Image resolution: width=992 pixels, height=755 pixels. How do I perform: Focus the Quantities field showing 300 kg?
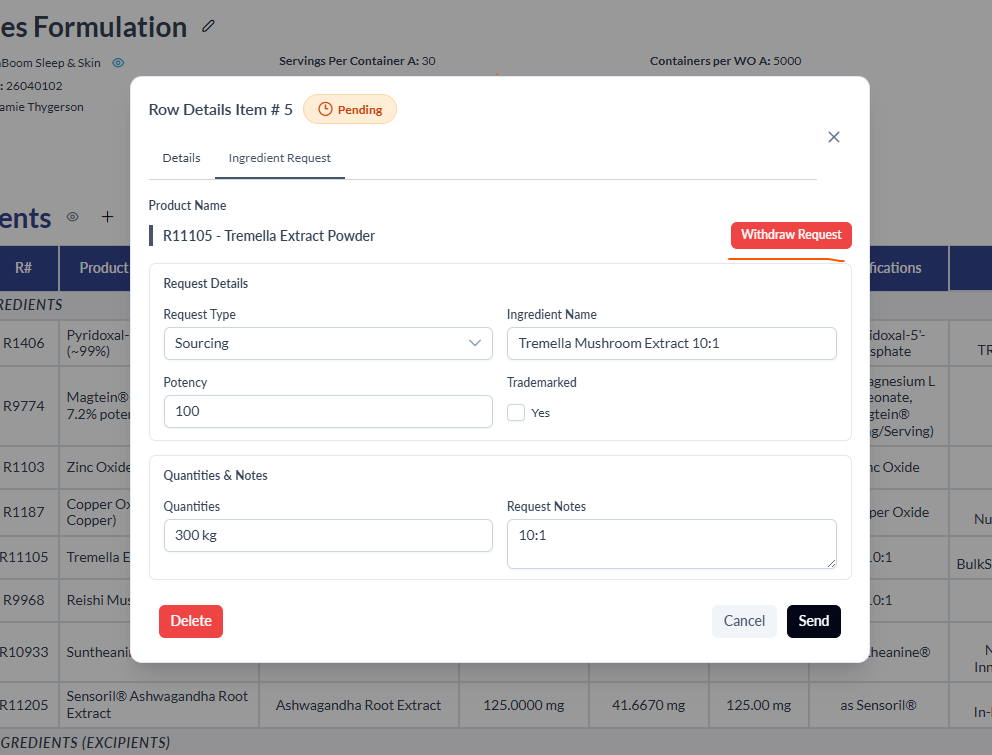(x=328, y=535)
